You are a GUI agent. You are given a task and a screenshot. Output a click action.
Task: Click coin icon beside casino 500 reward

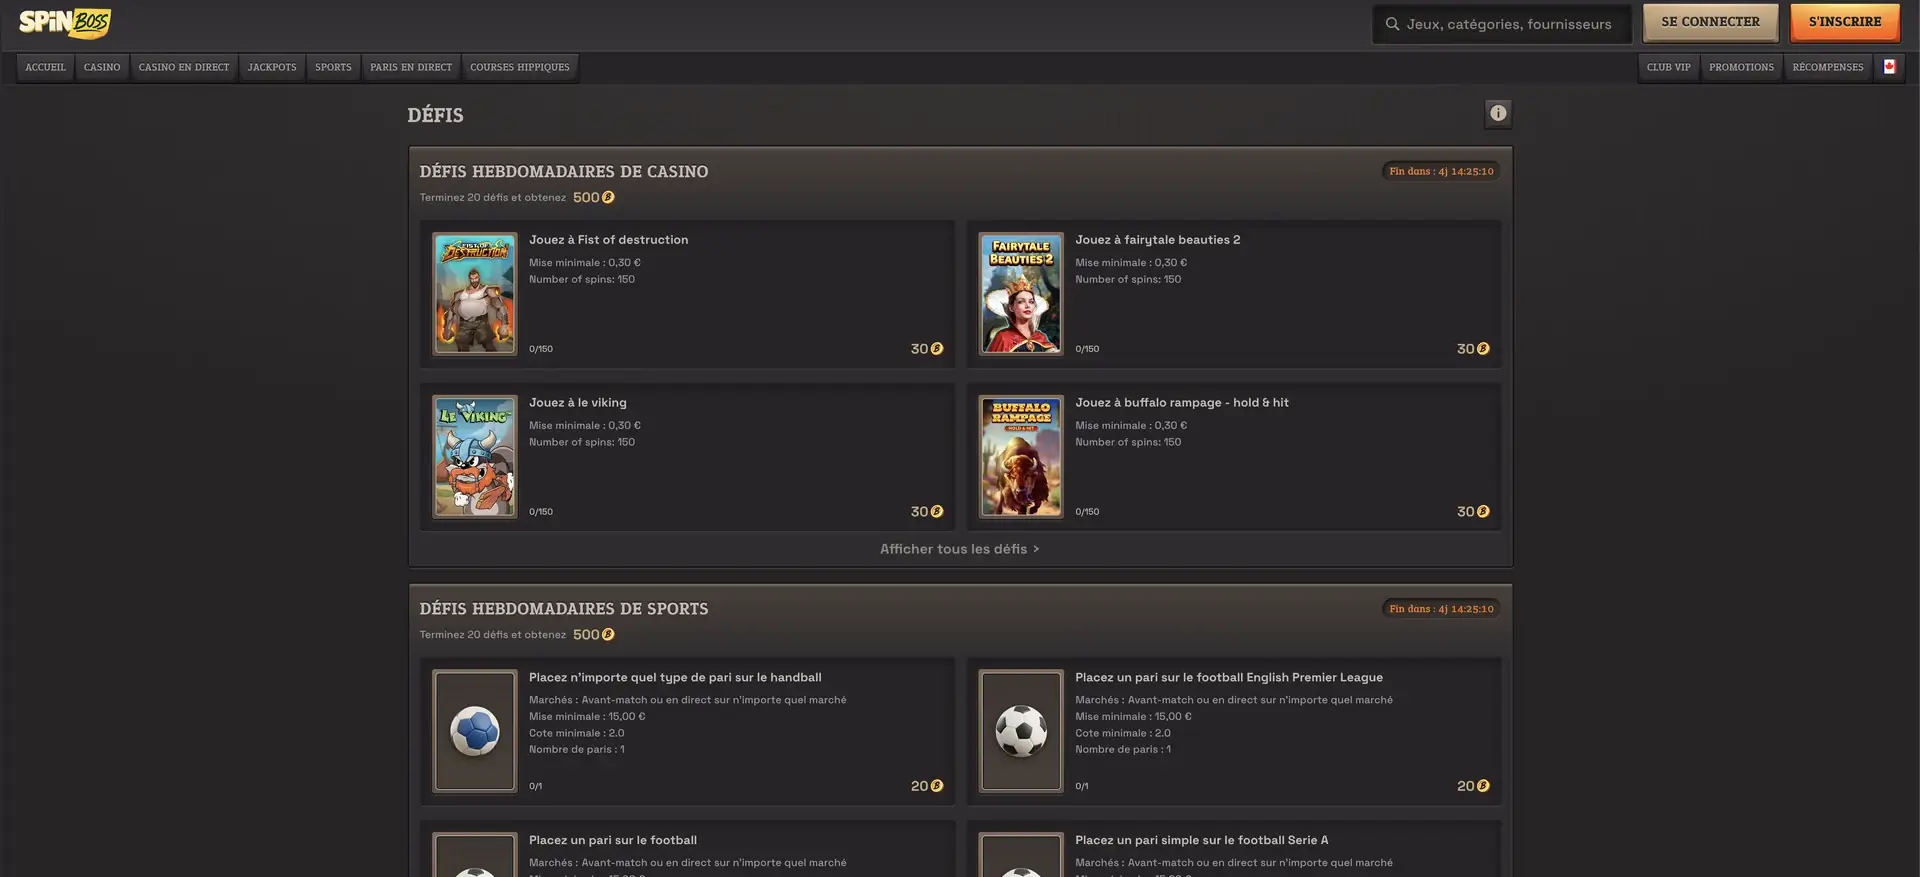pos(608,198)
